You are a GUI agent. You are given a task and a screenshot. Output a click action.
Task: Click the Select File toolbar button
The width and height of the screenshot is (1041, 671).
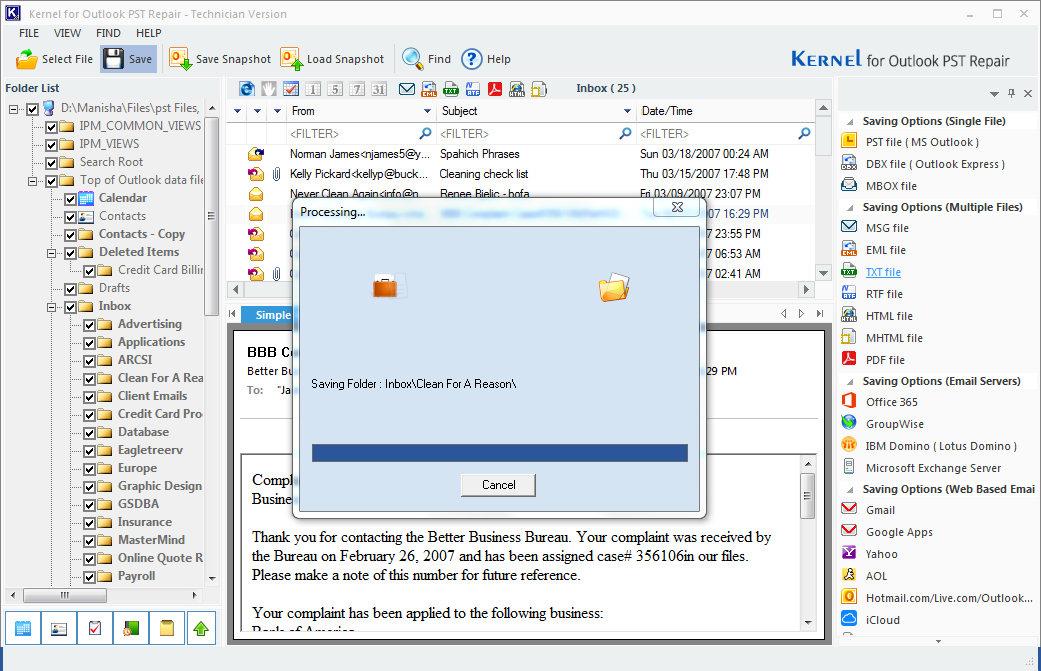pos(54,59)
